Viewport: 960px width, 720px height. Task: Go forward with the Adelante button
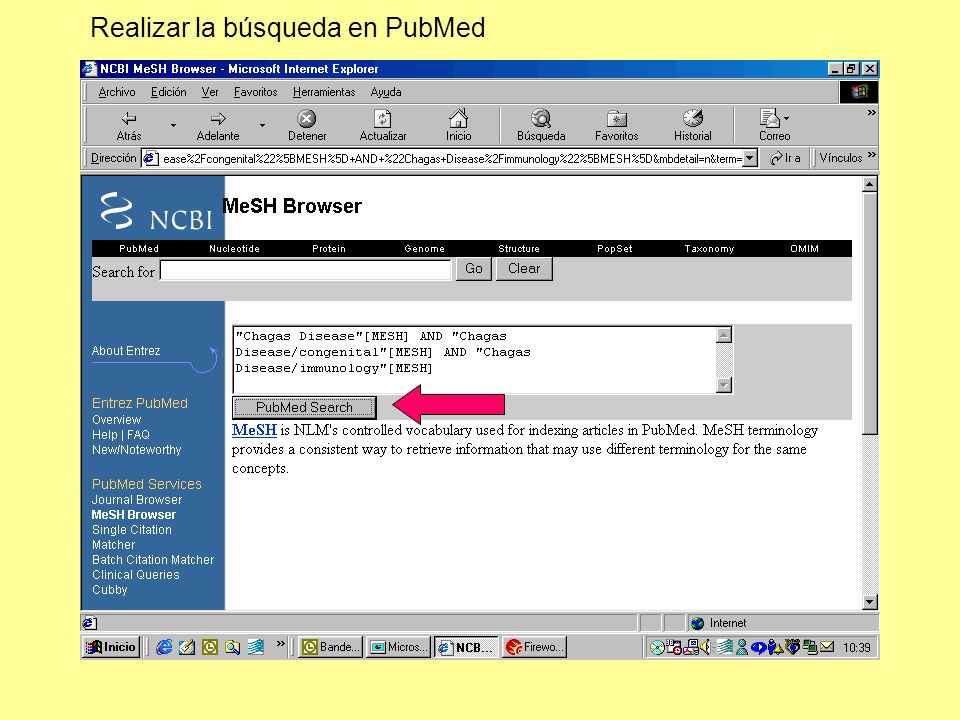click(x=218, y=126)
